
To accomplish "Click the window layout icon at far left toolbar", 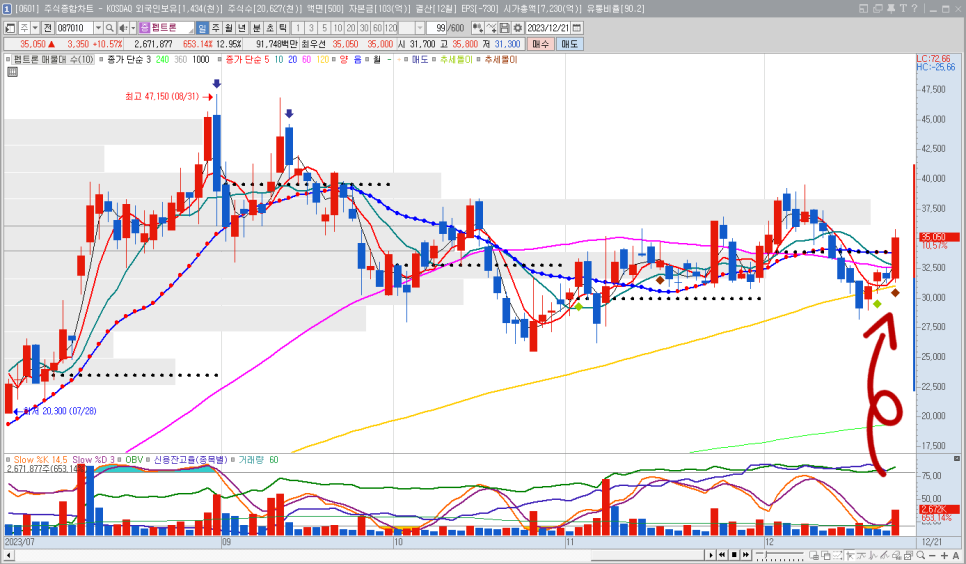I will pos(10,28).
